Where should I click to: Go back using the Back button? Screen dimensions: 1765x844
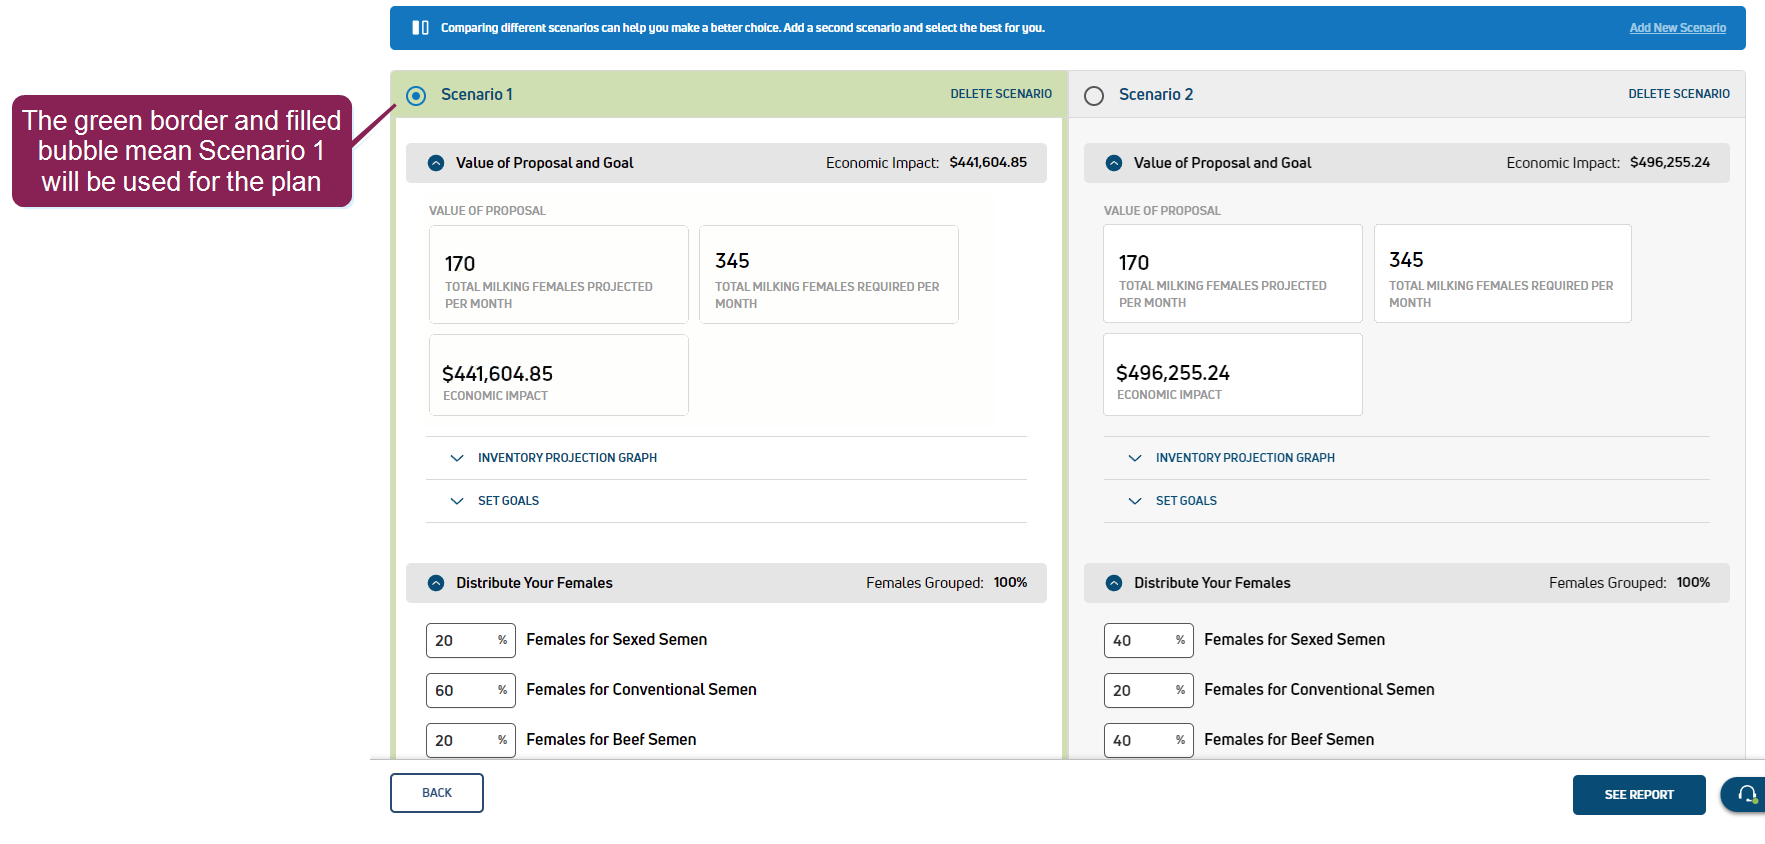coord(437,793)
